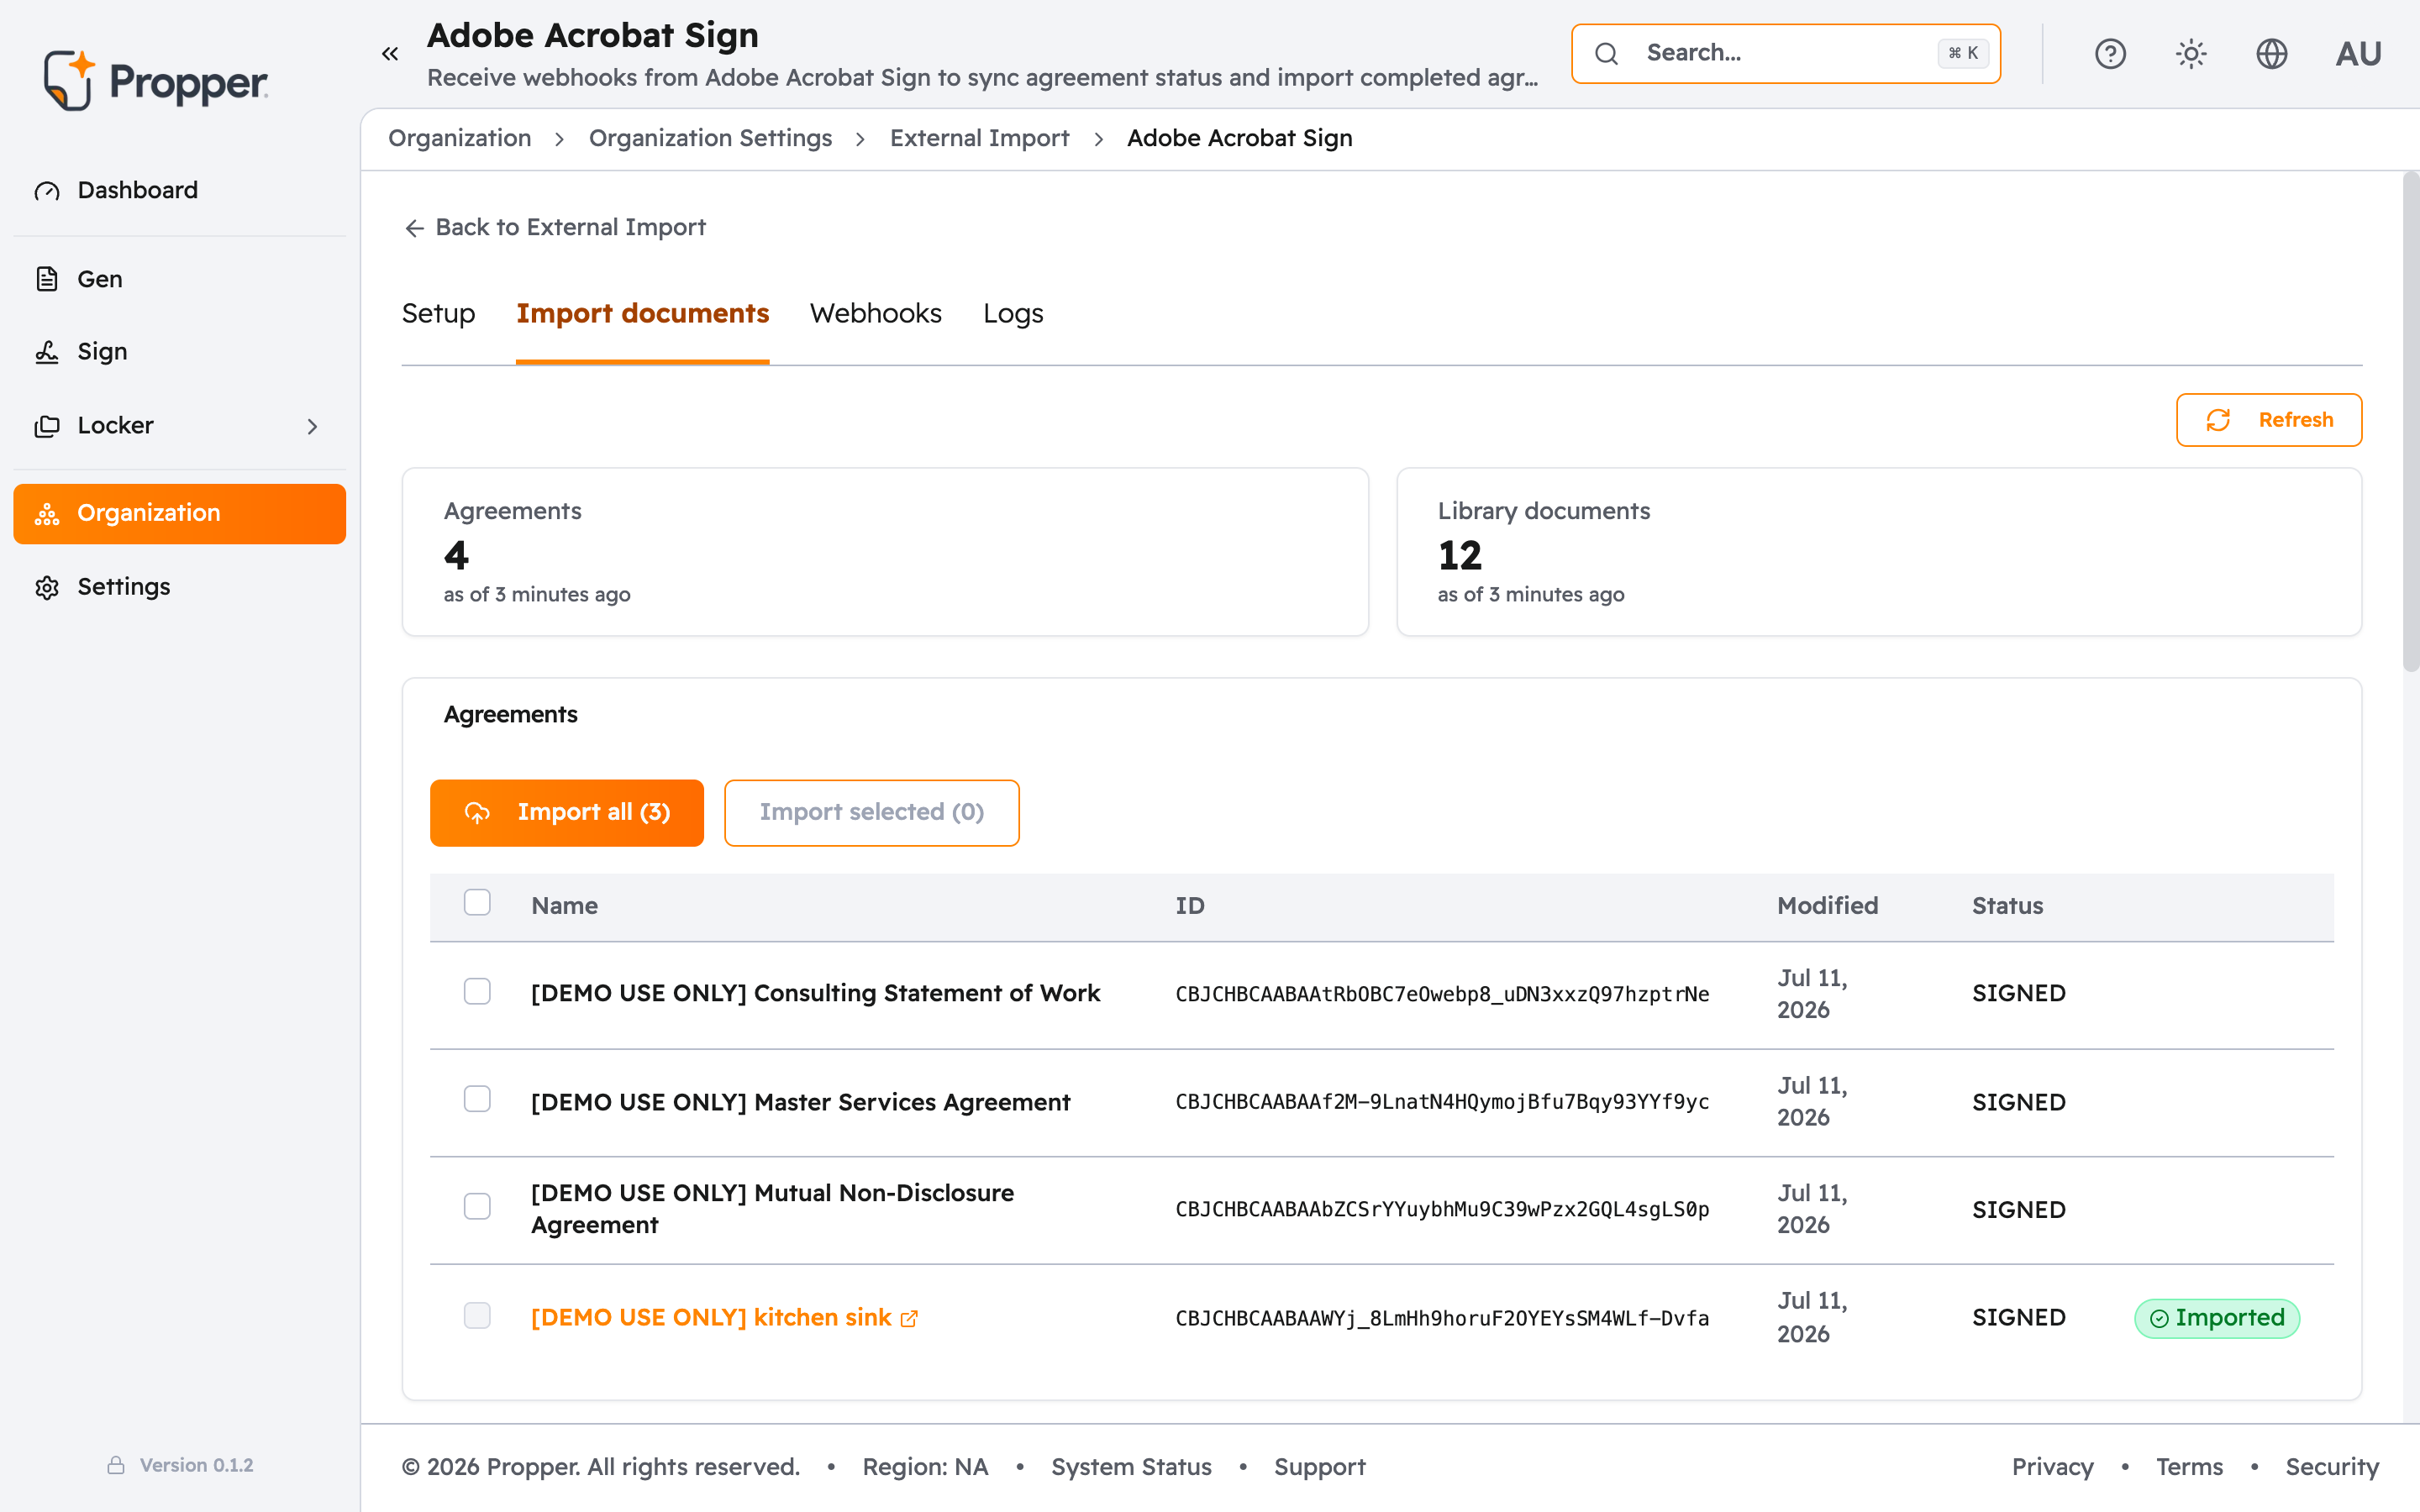Collapse the sidebar with double-chevron icon
Viewport: 2420px width, 1512px height.
(390, 54)
